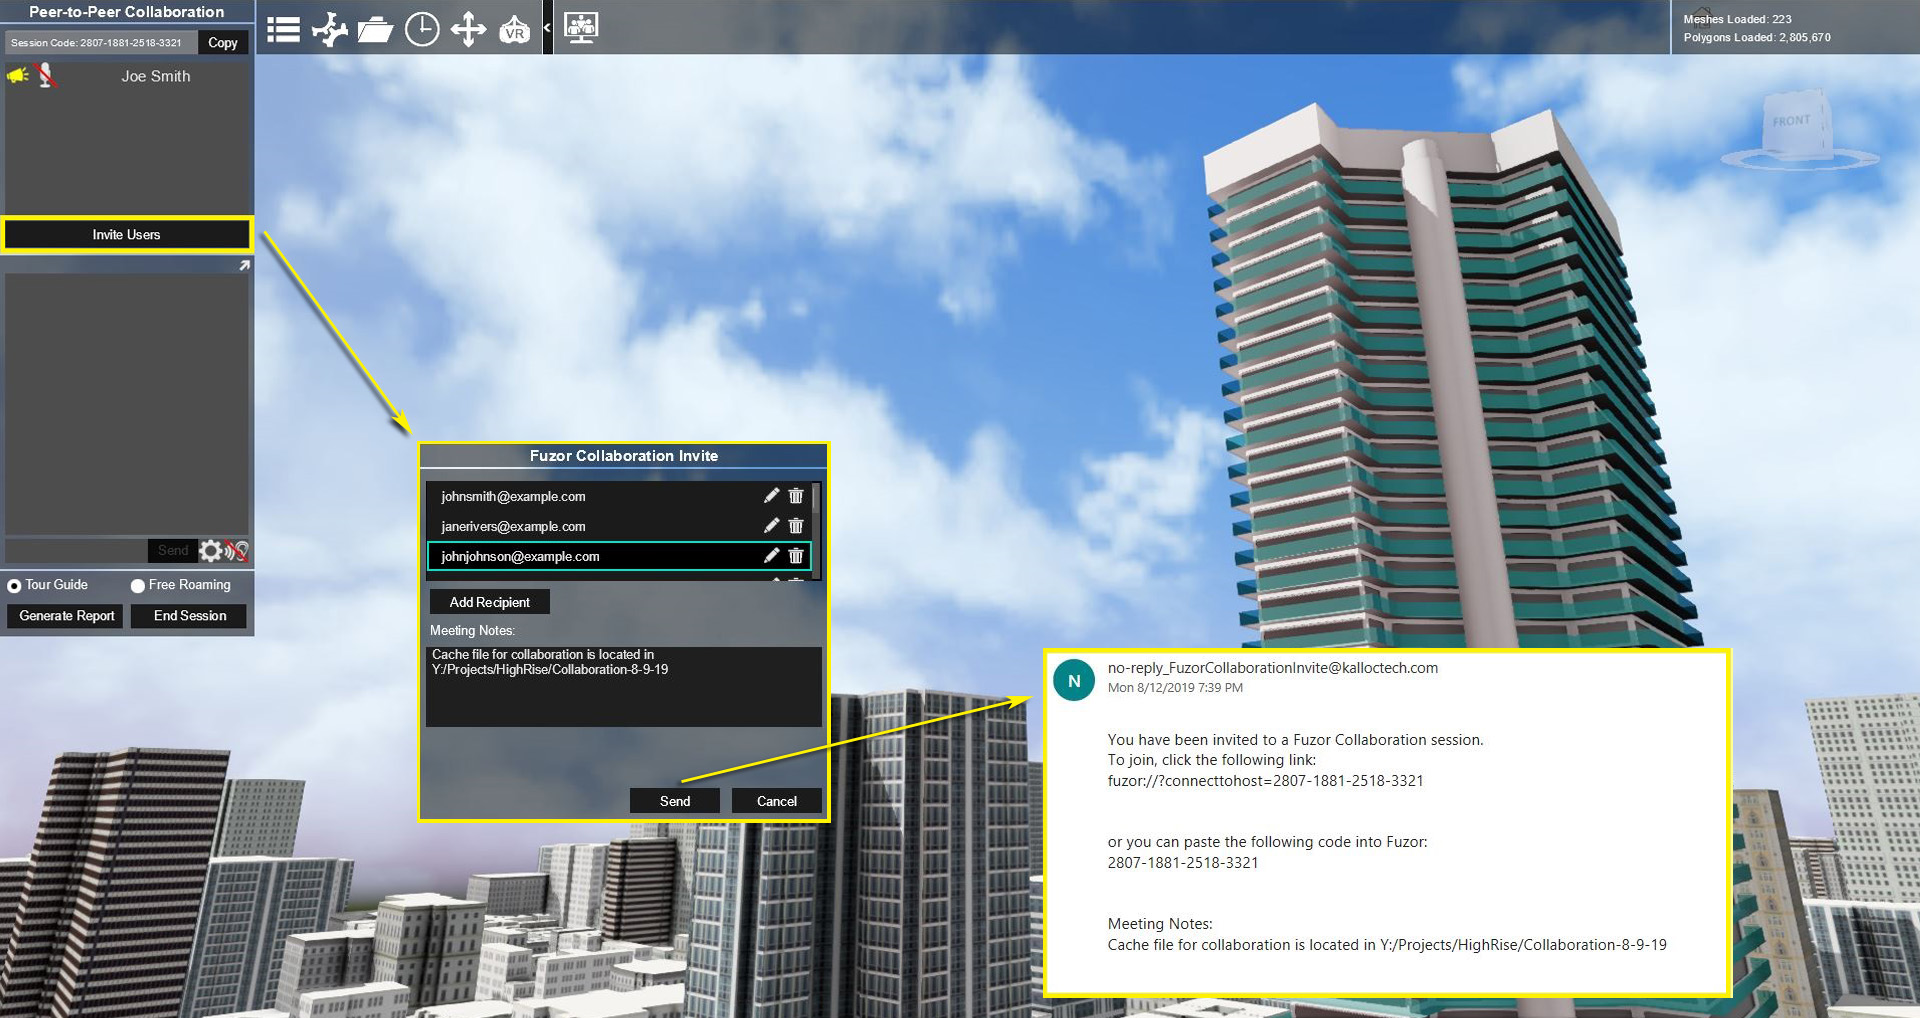Select the Free Roaming radio option

[138, 586]
